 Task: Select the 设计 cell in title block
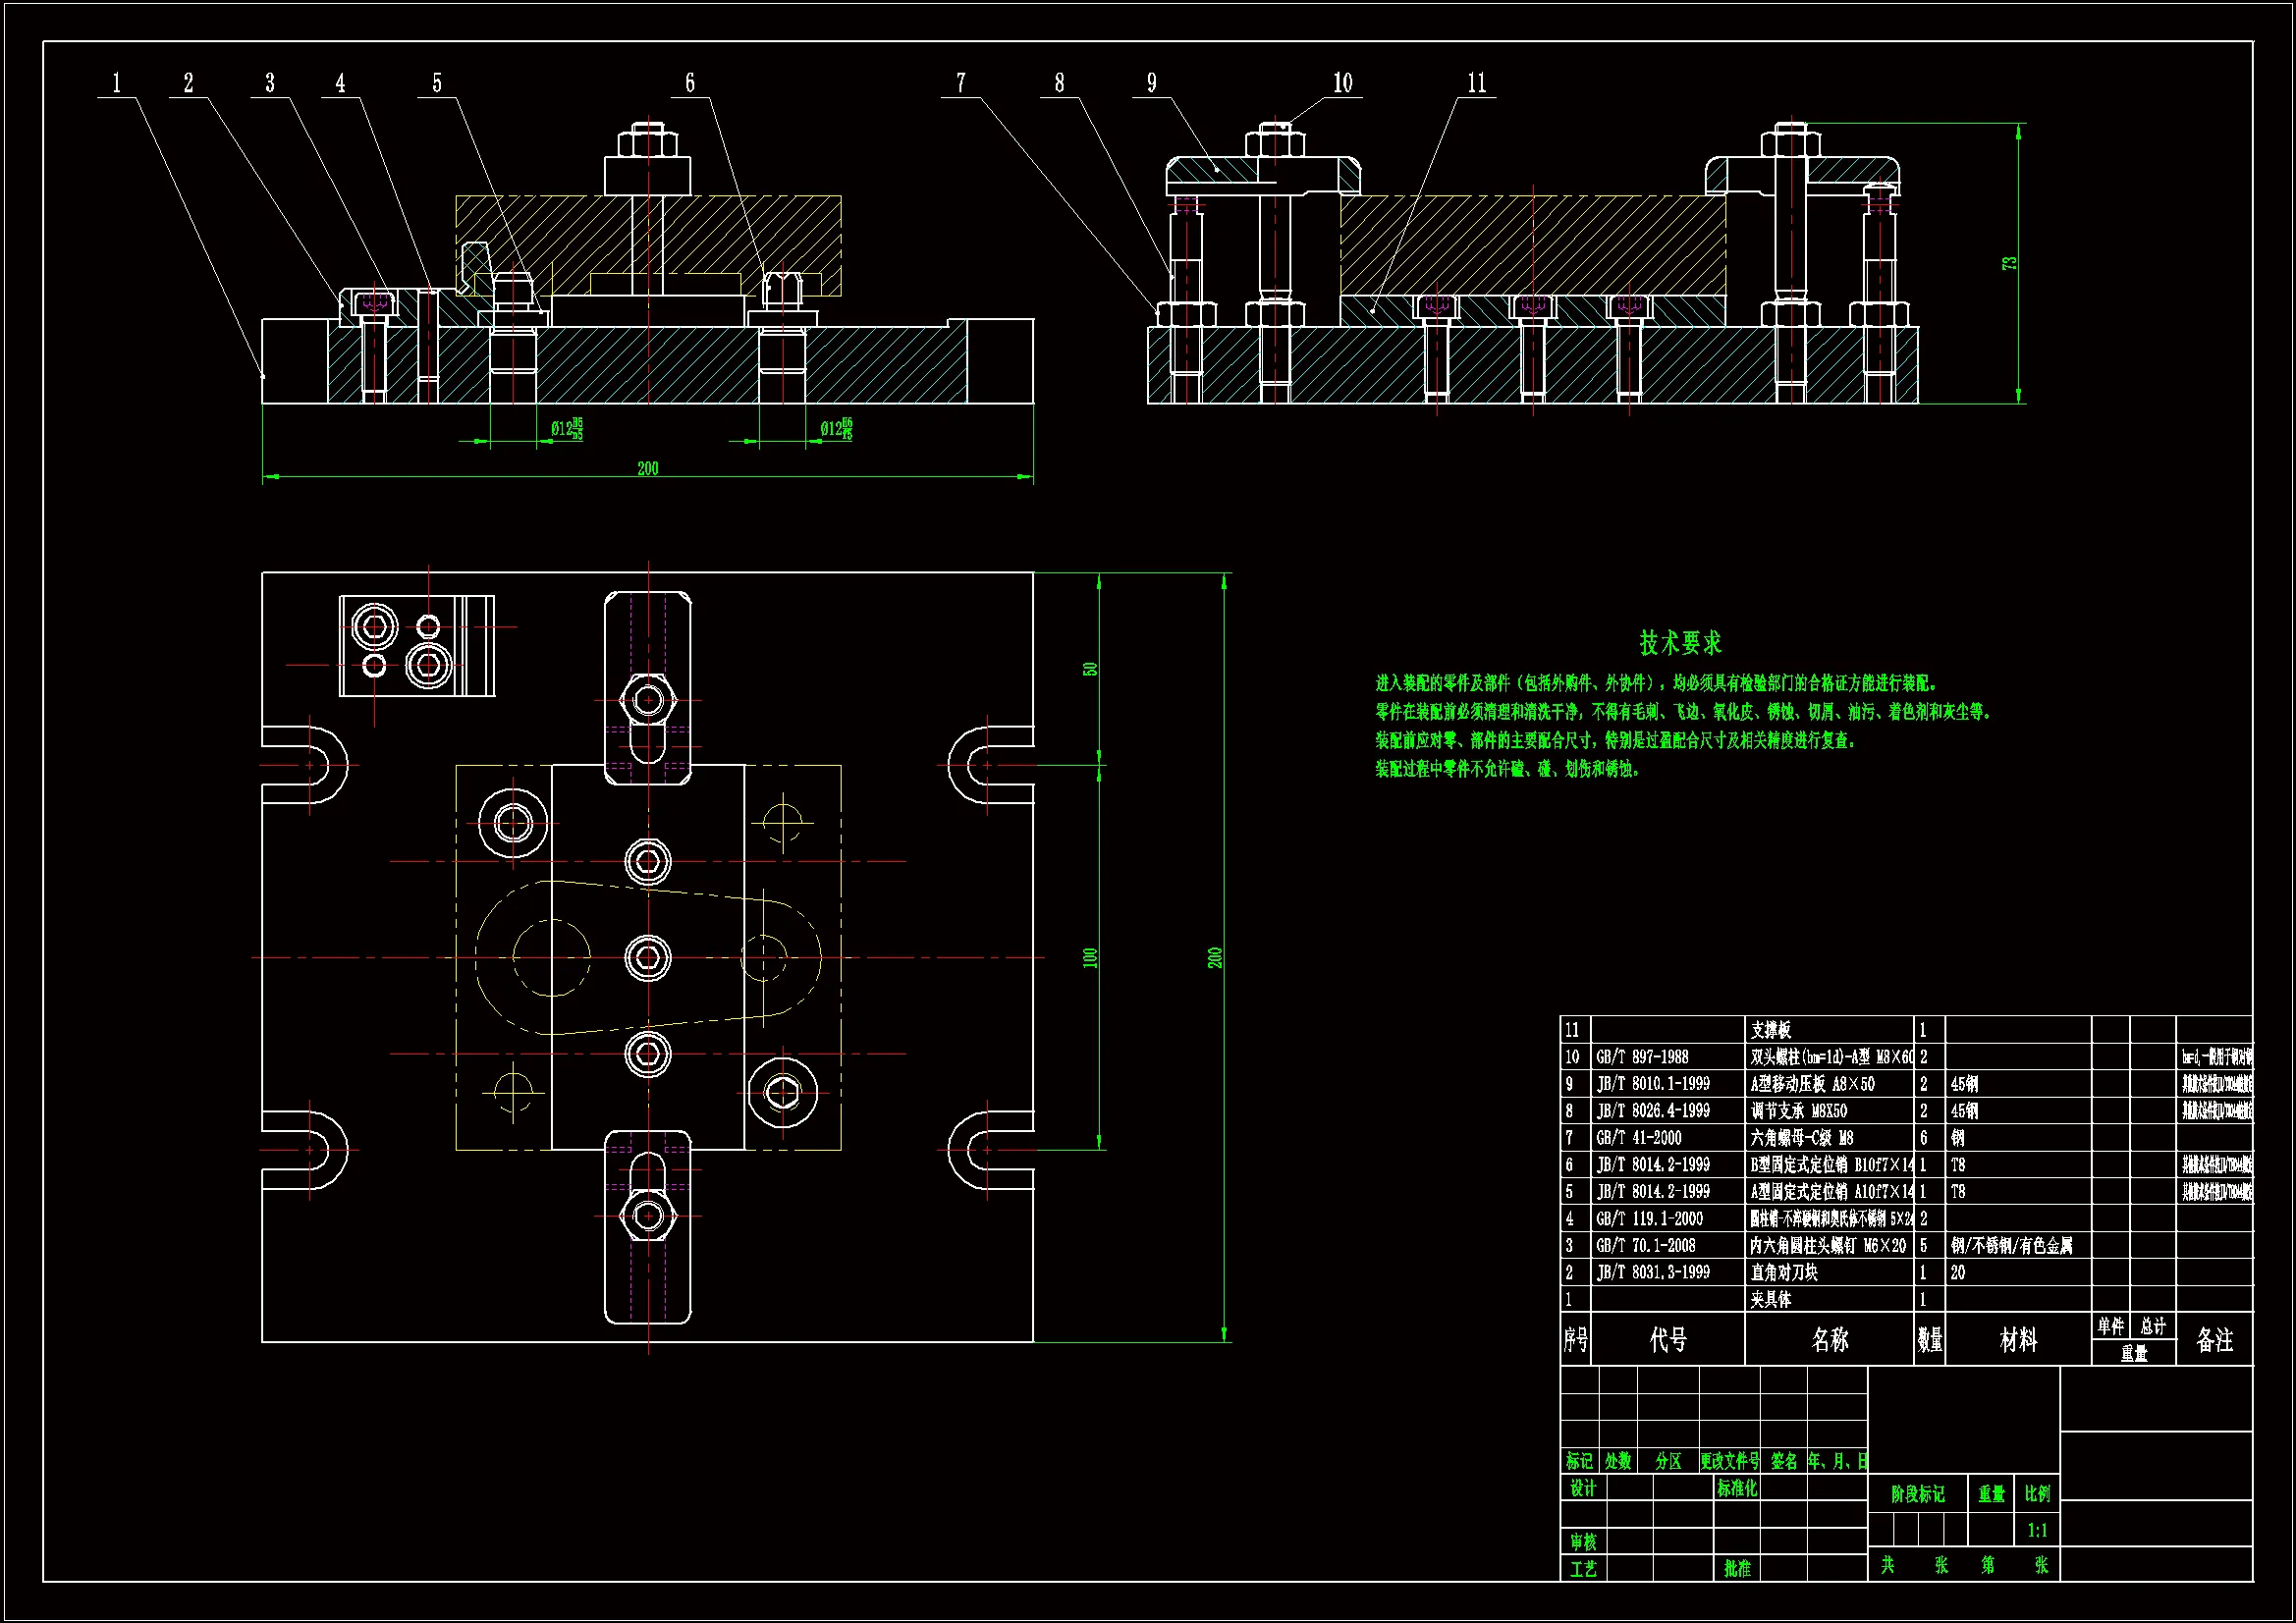tap(1582, 1488)
